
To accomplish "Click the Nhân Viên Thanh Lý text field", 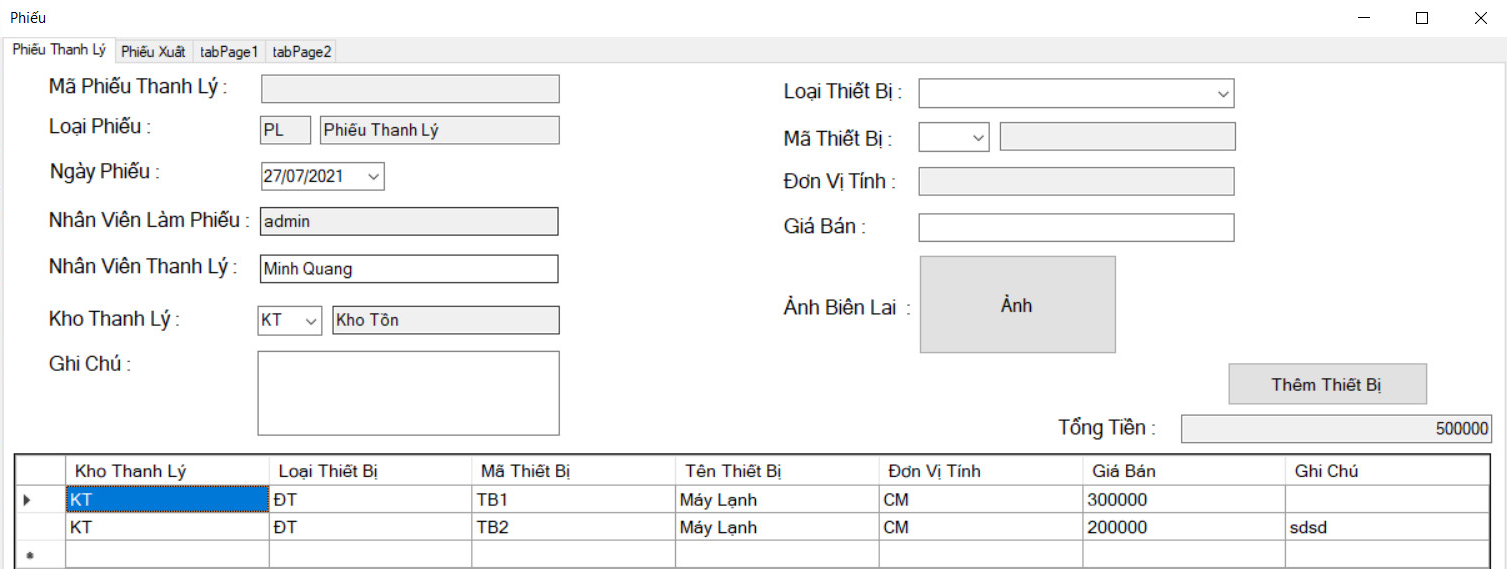I will pos(408,269).
